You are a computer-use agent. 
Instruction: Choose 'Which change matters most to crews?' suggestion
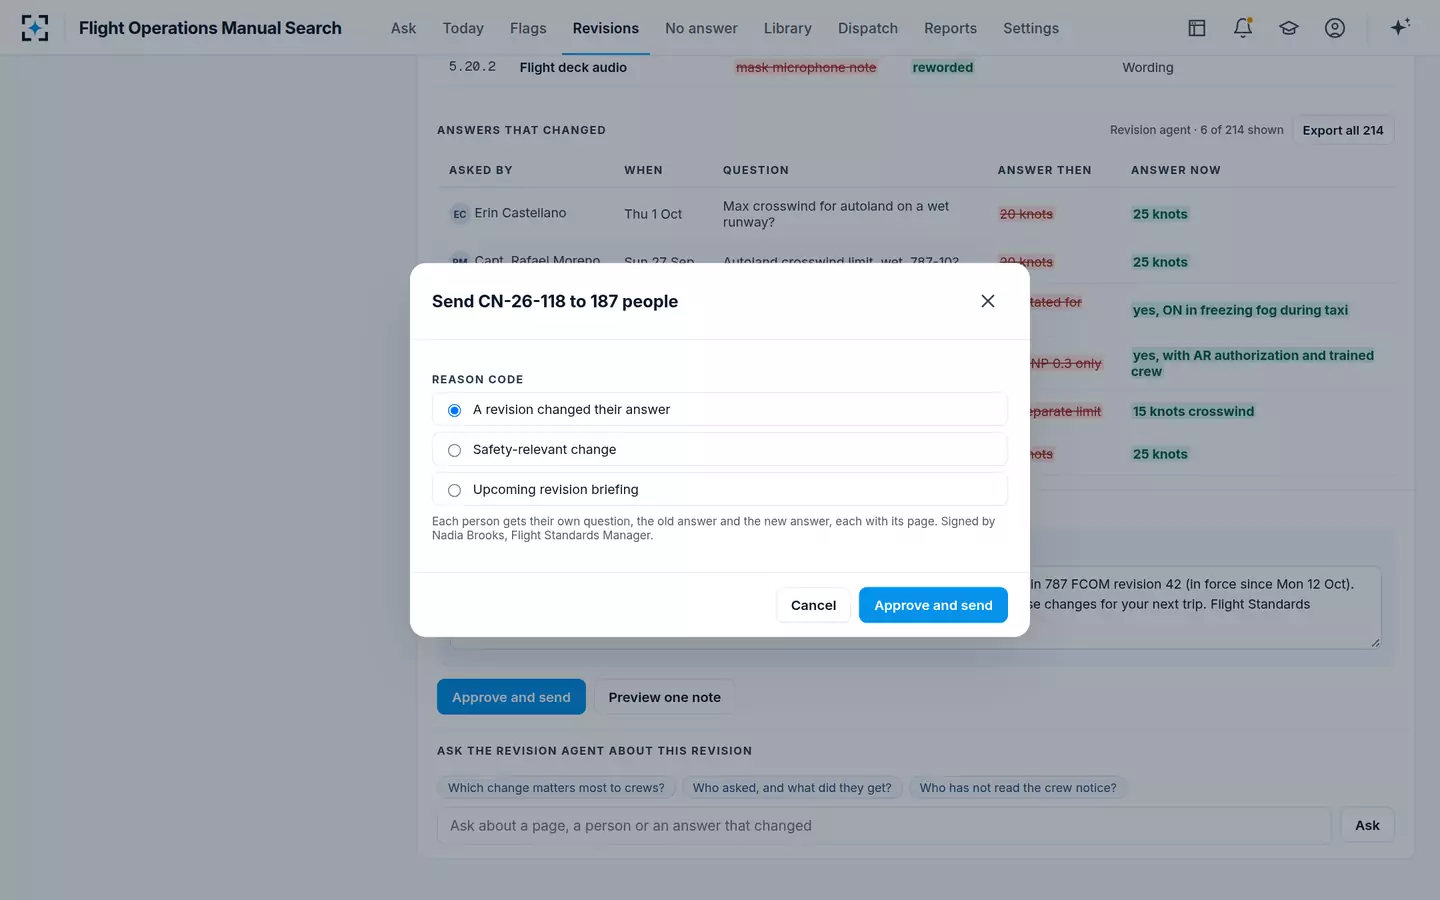pyautogui.click(x=556, y=788)
